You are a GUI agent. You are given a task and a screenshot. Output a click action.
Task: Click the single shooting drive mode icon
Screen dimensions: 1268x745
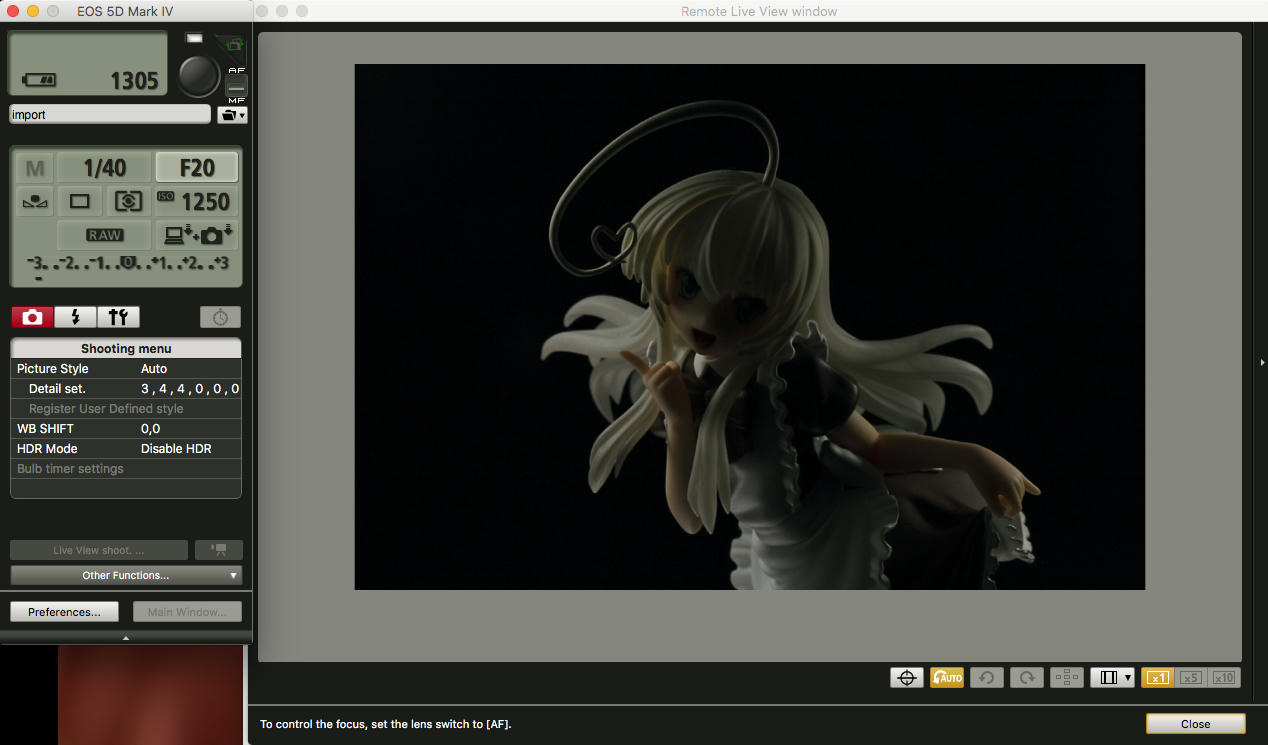click(x=80, y=202)
